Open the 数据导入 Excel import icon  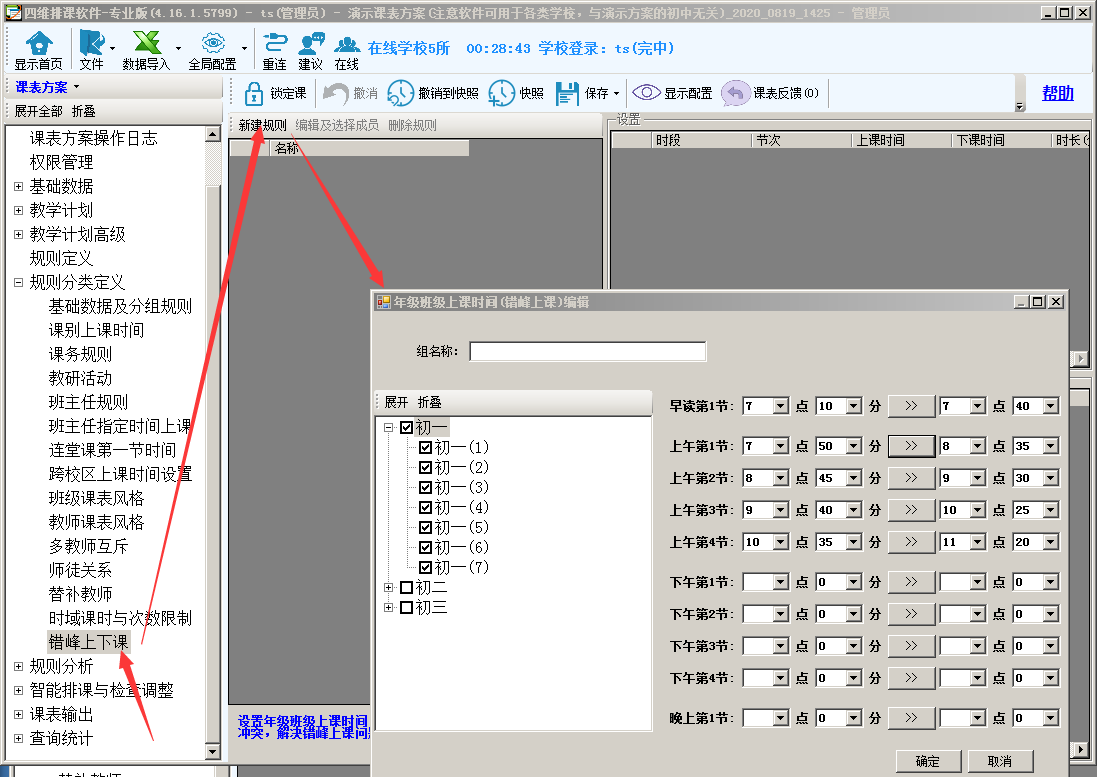(x=146, y=44)
